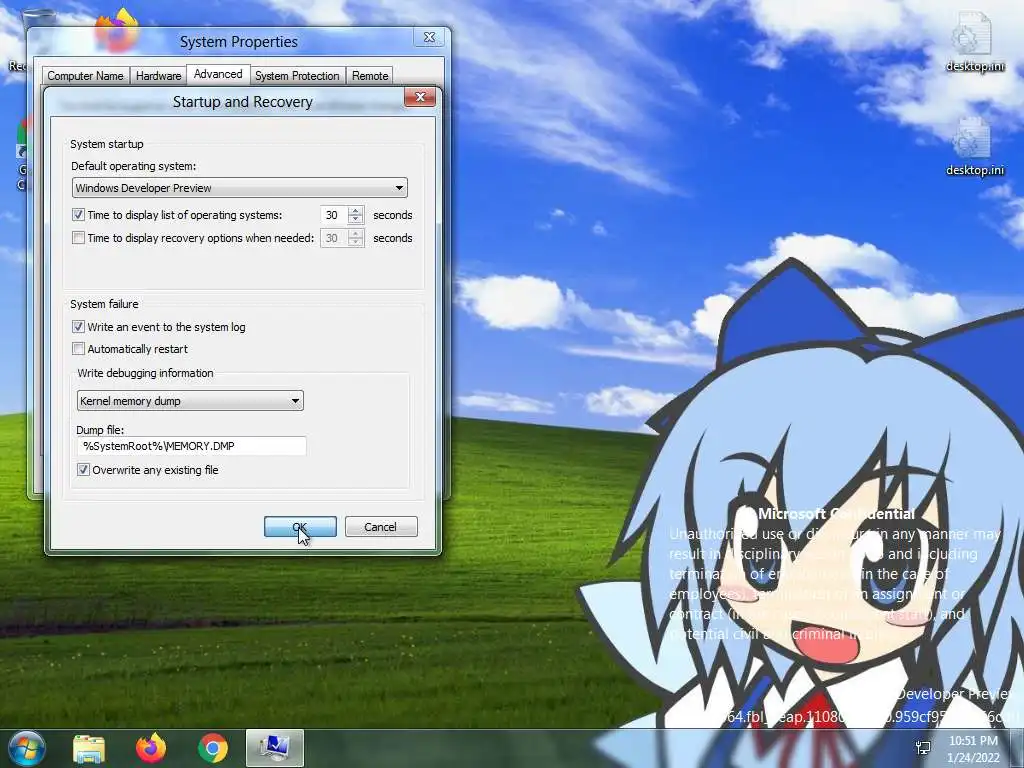The height and width of the screenshot is (768, 1024).
Task: Check the 'Automatically restart' box
Action: 78,349
